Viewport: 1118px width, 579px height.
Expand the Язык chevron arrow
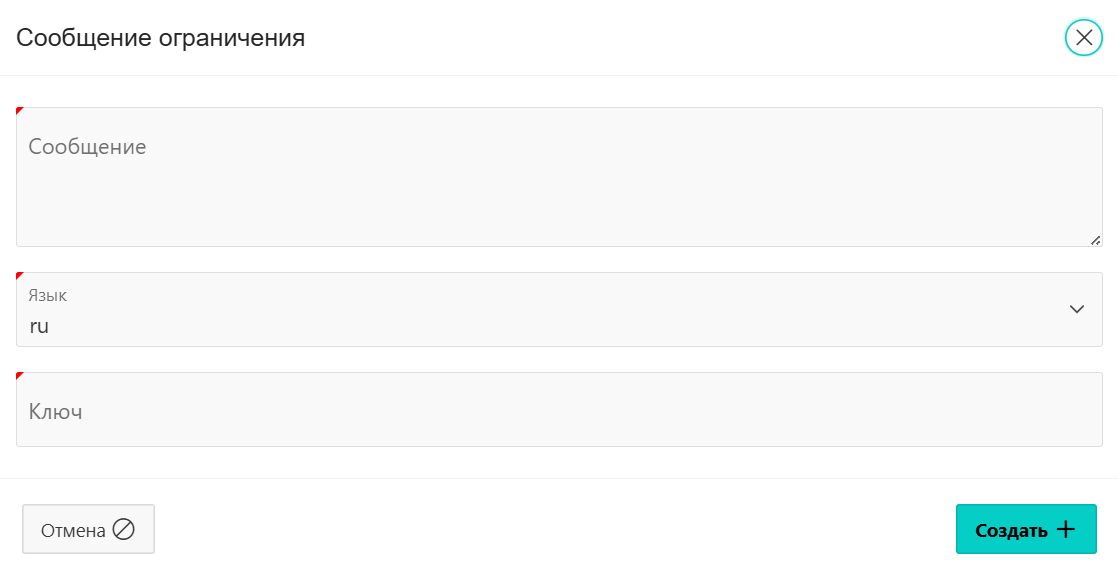1077,309
